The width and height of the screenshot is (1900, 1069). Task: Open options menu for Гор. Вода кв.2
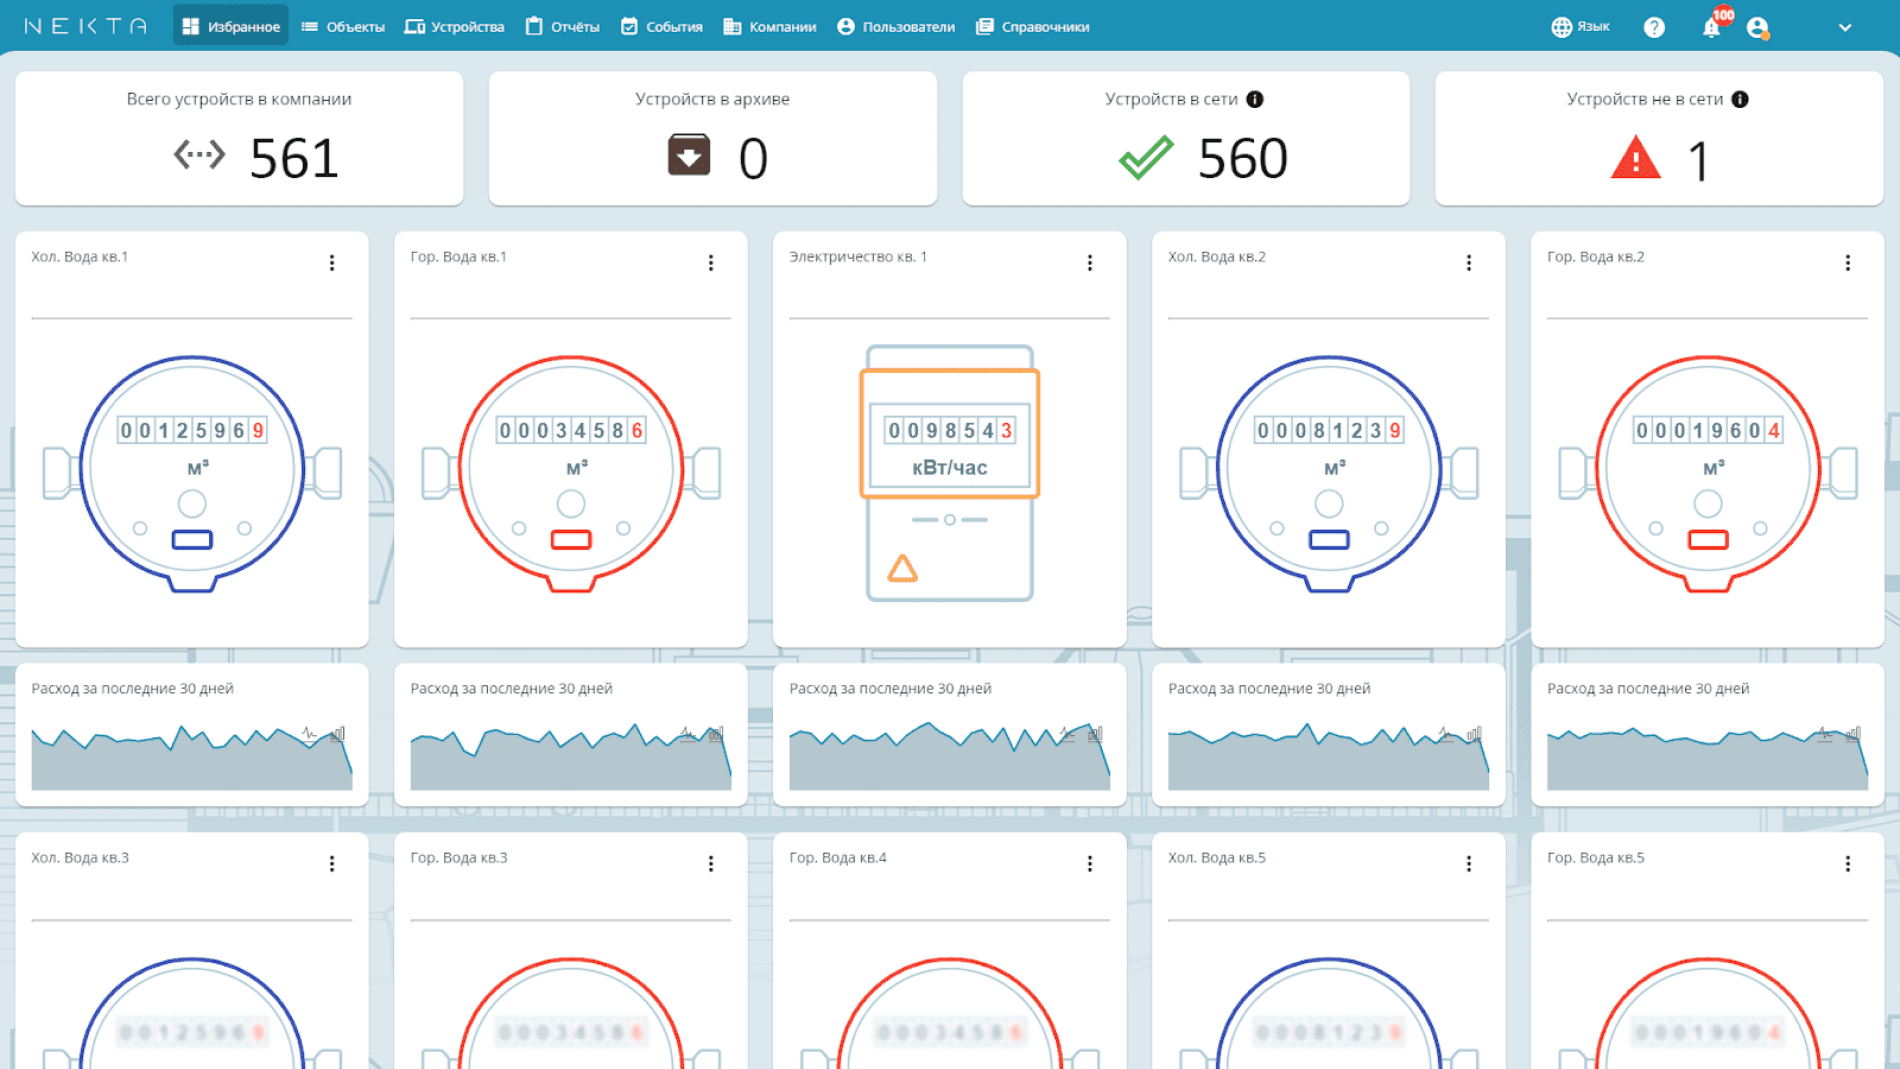pos(1848,263)
